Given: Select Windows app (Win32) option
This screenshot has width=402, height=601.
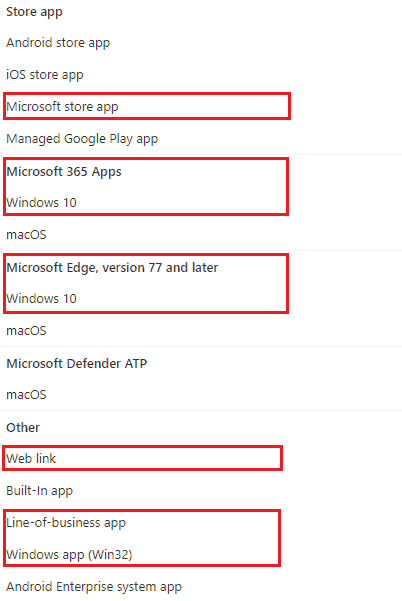Looking at the screenshot, I should coord(69,555).
